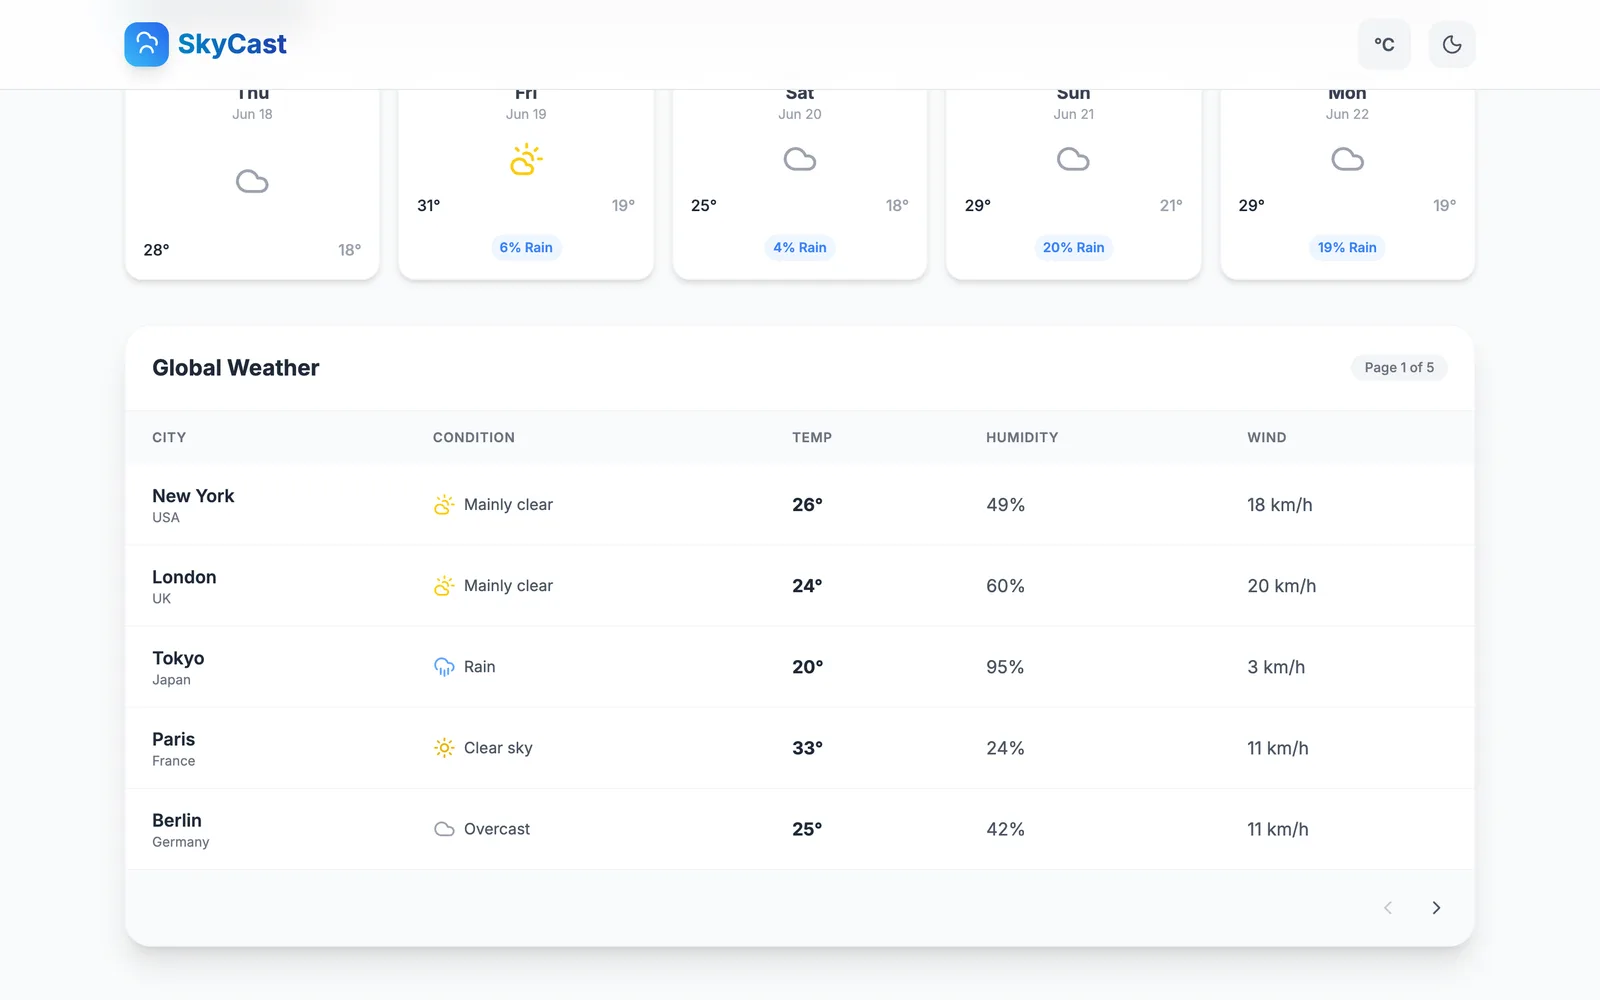This screenshot has width=1600, height=1000.
Task: Select the 4% Rain badge
Action: pos(800,247)
